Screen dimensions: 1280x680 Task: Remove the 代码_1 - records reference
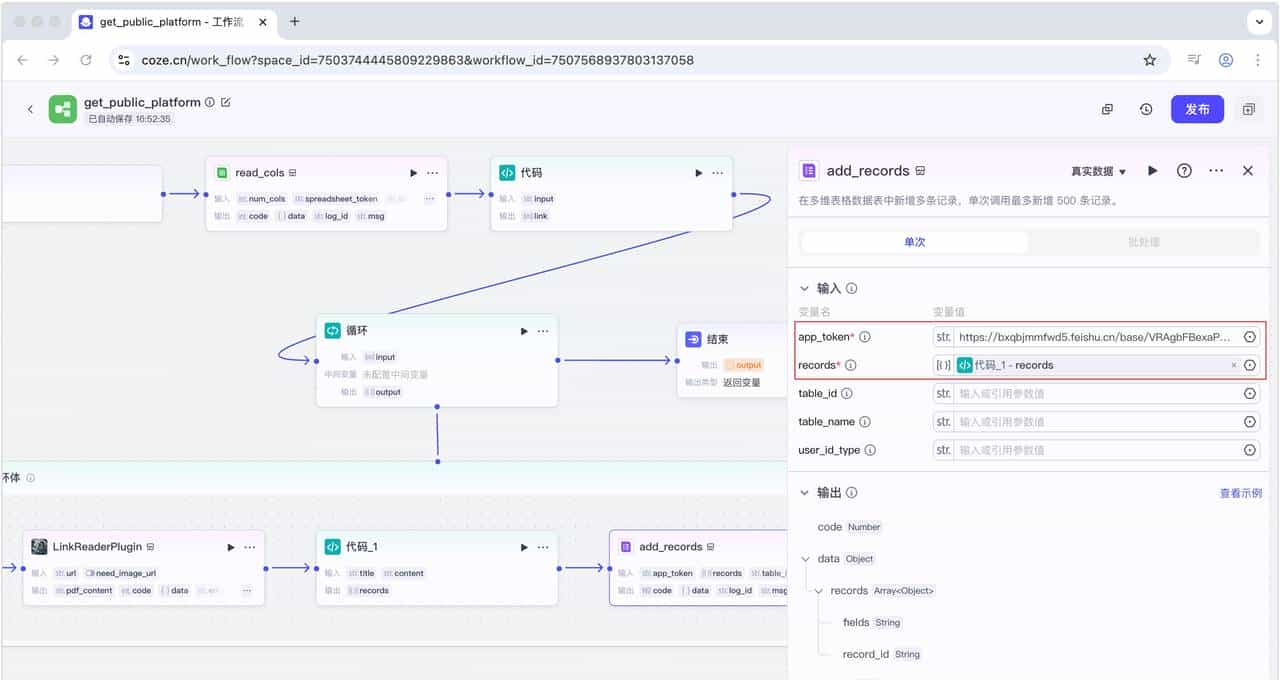coord(1233,366)
